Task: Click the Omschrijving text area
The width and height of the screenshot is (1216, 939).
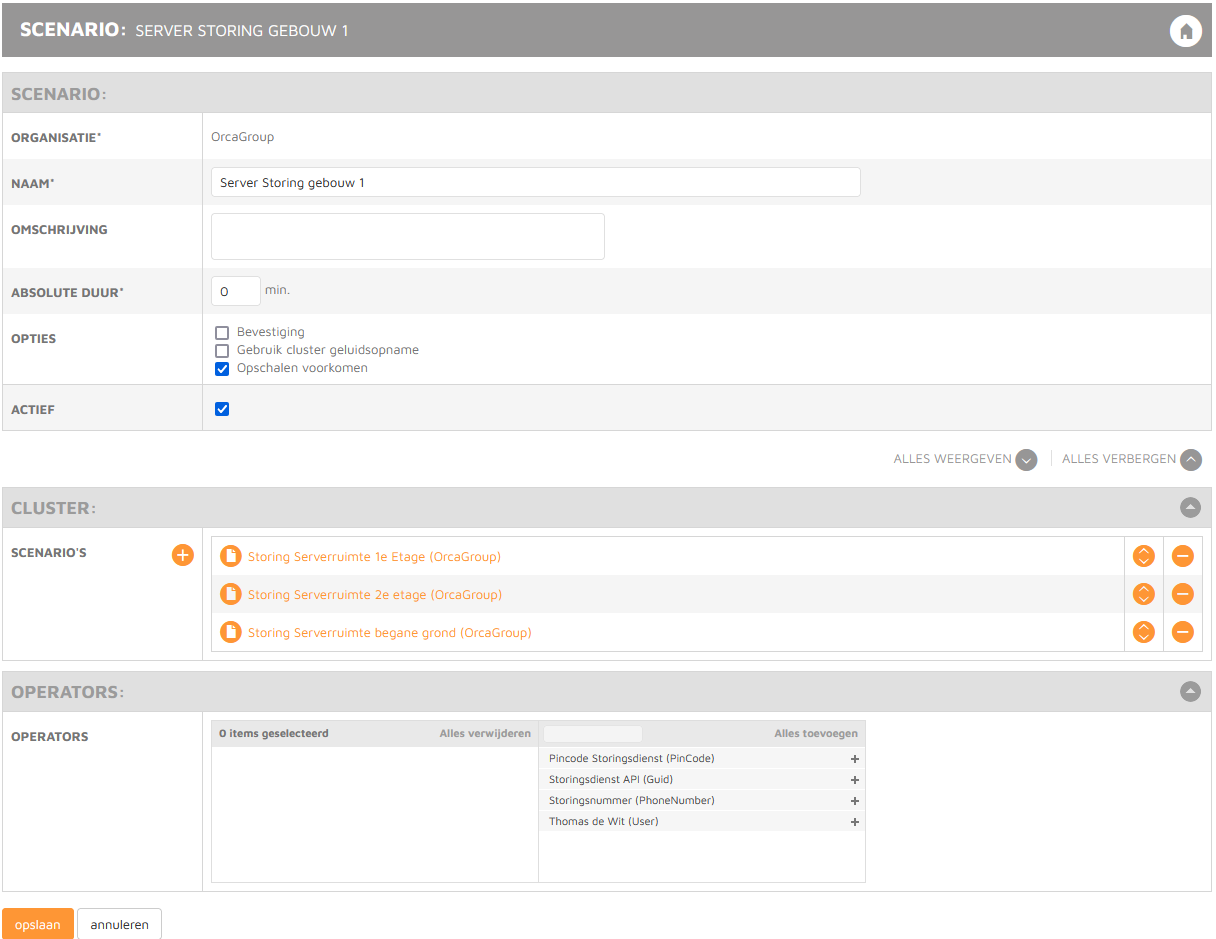Action: point(407,237)
